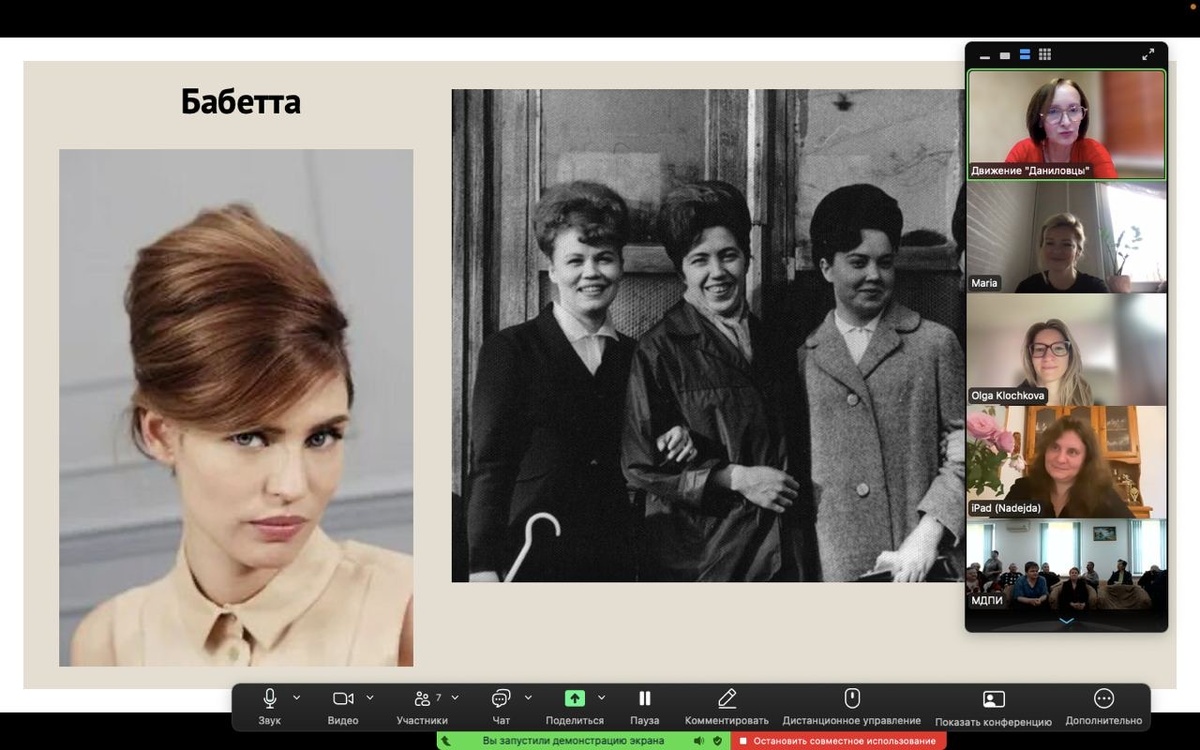Expand video panel with diagonal arrows icon

point(1148,55)
